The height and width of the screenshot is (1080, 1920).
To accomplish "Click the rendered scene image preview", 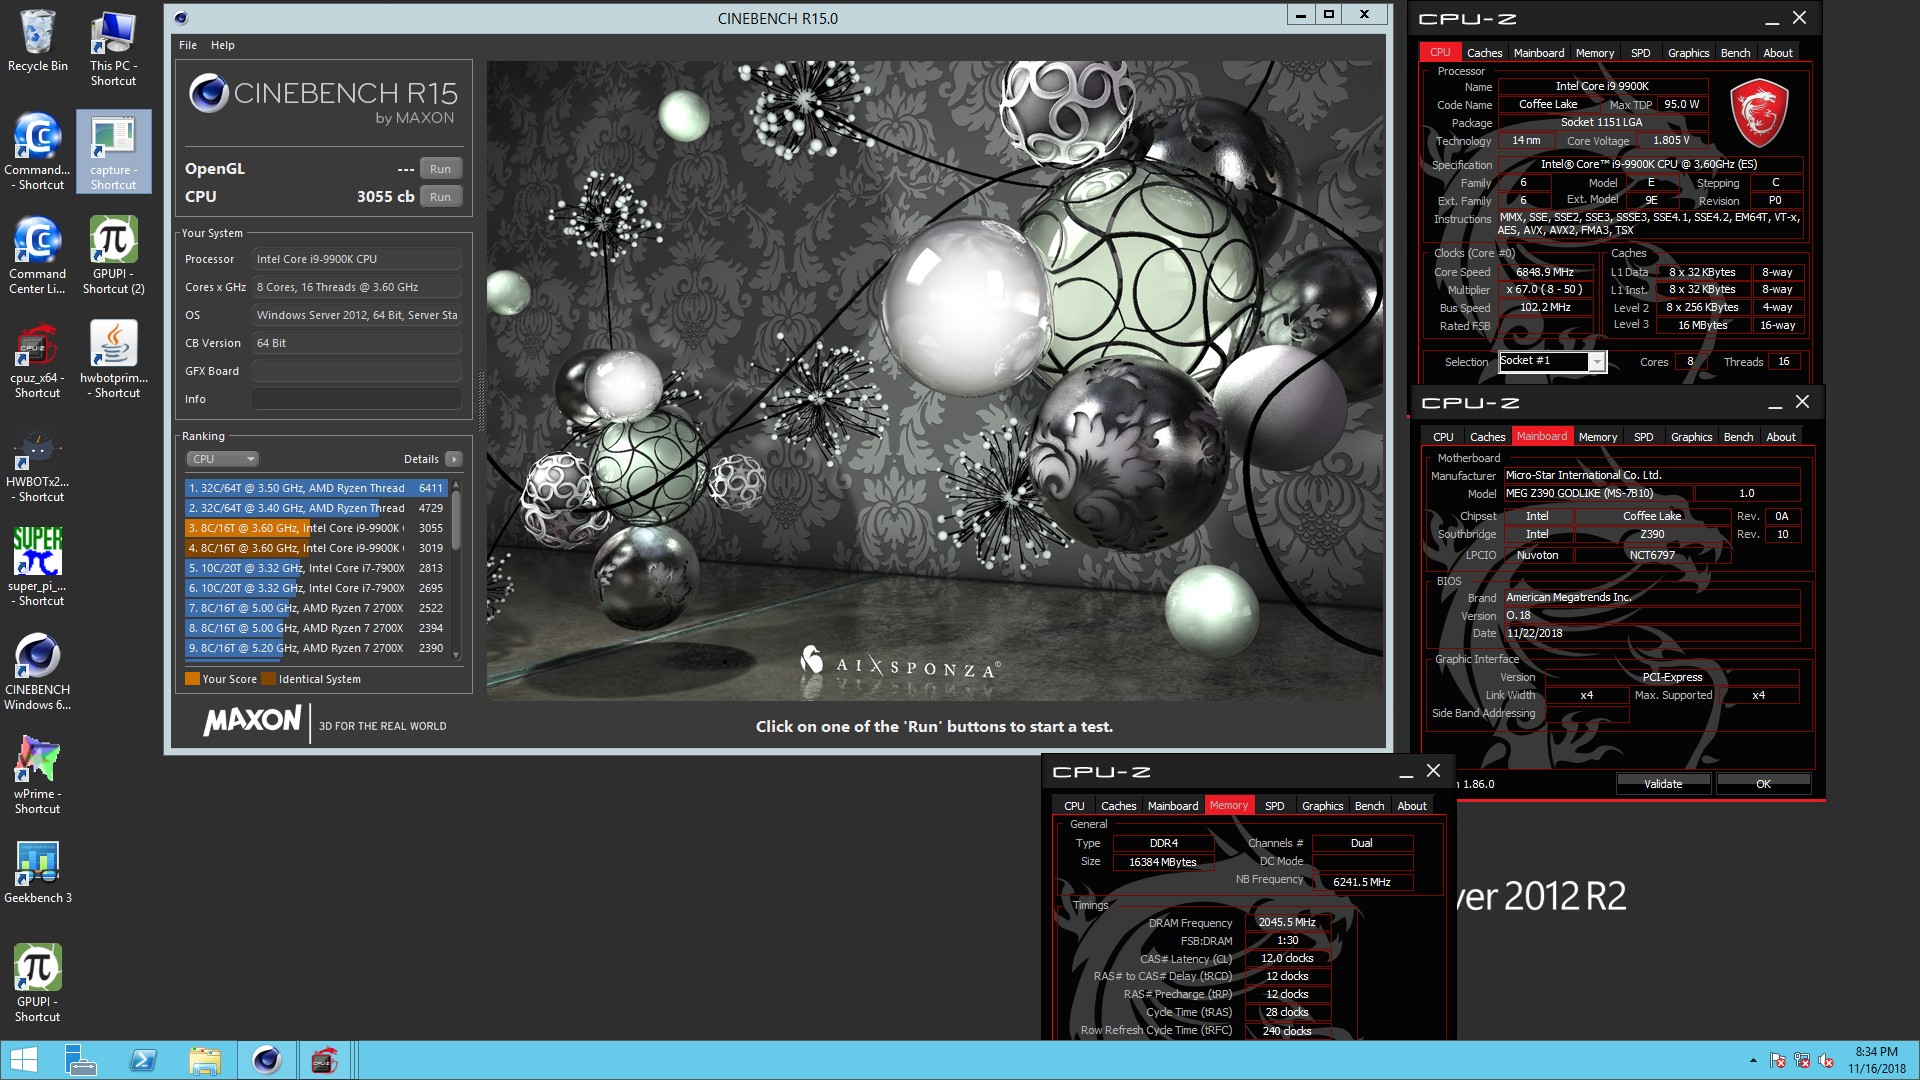I will 936,381.
